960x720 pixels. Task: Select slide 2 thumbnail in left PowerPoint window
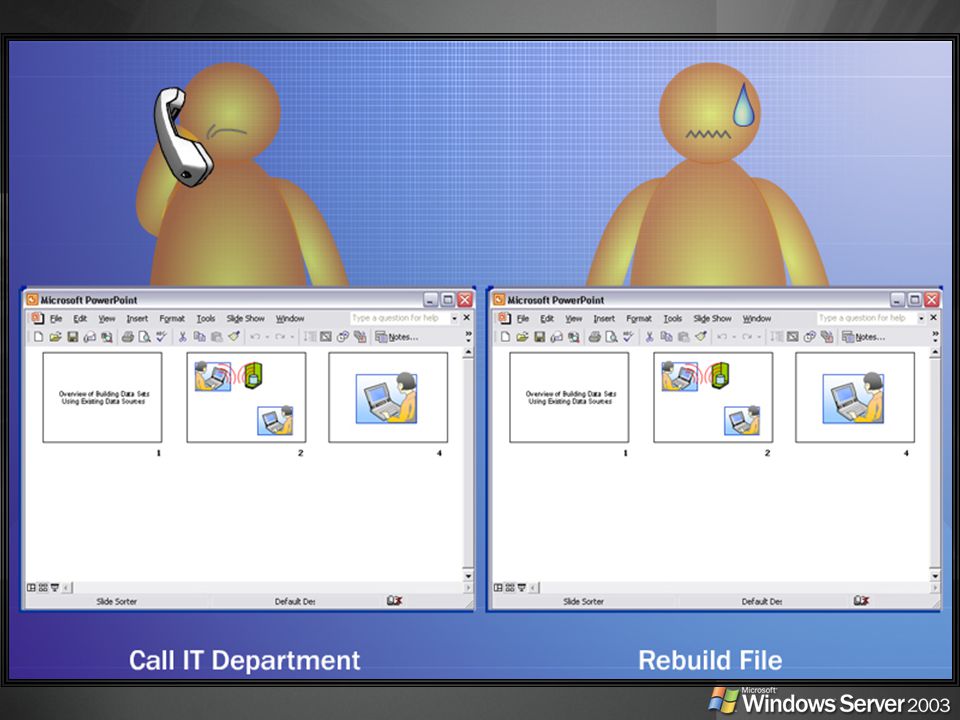click(x=246, y=397)
